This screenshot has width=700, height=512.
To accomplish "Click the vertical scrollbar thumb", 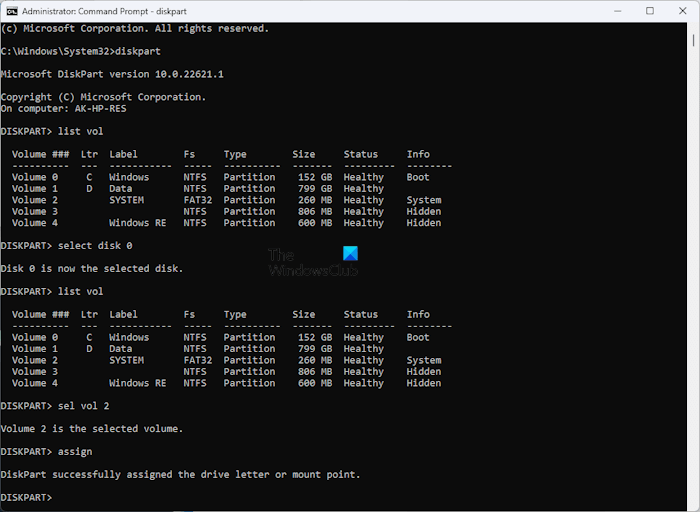I will pos(693,41).
